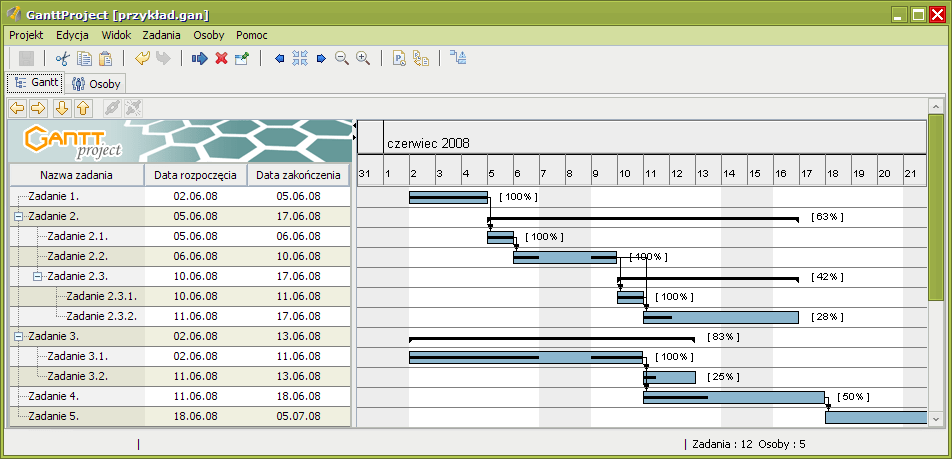952x459 pixels.
Task: Zoom in on the Gantt chart
Action: [363, 58]
